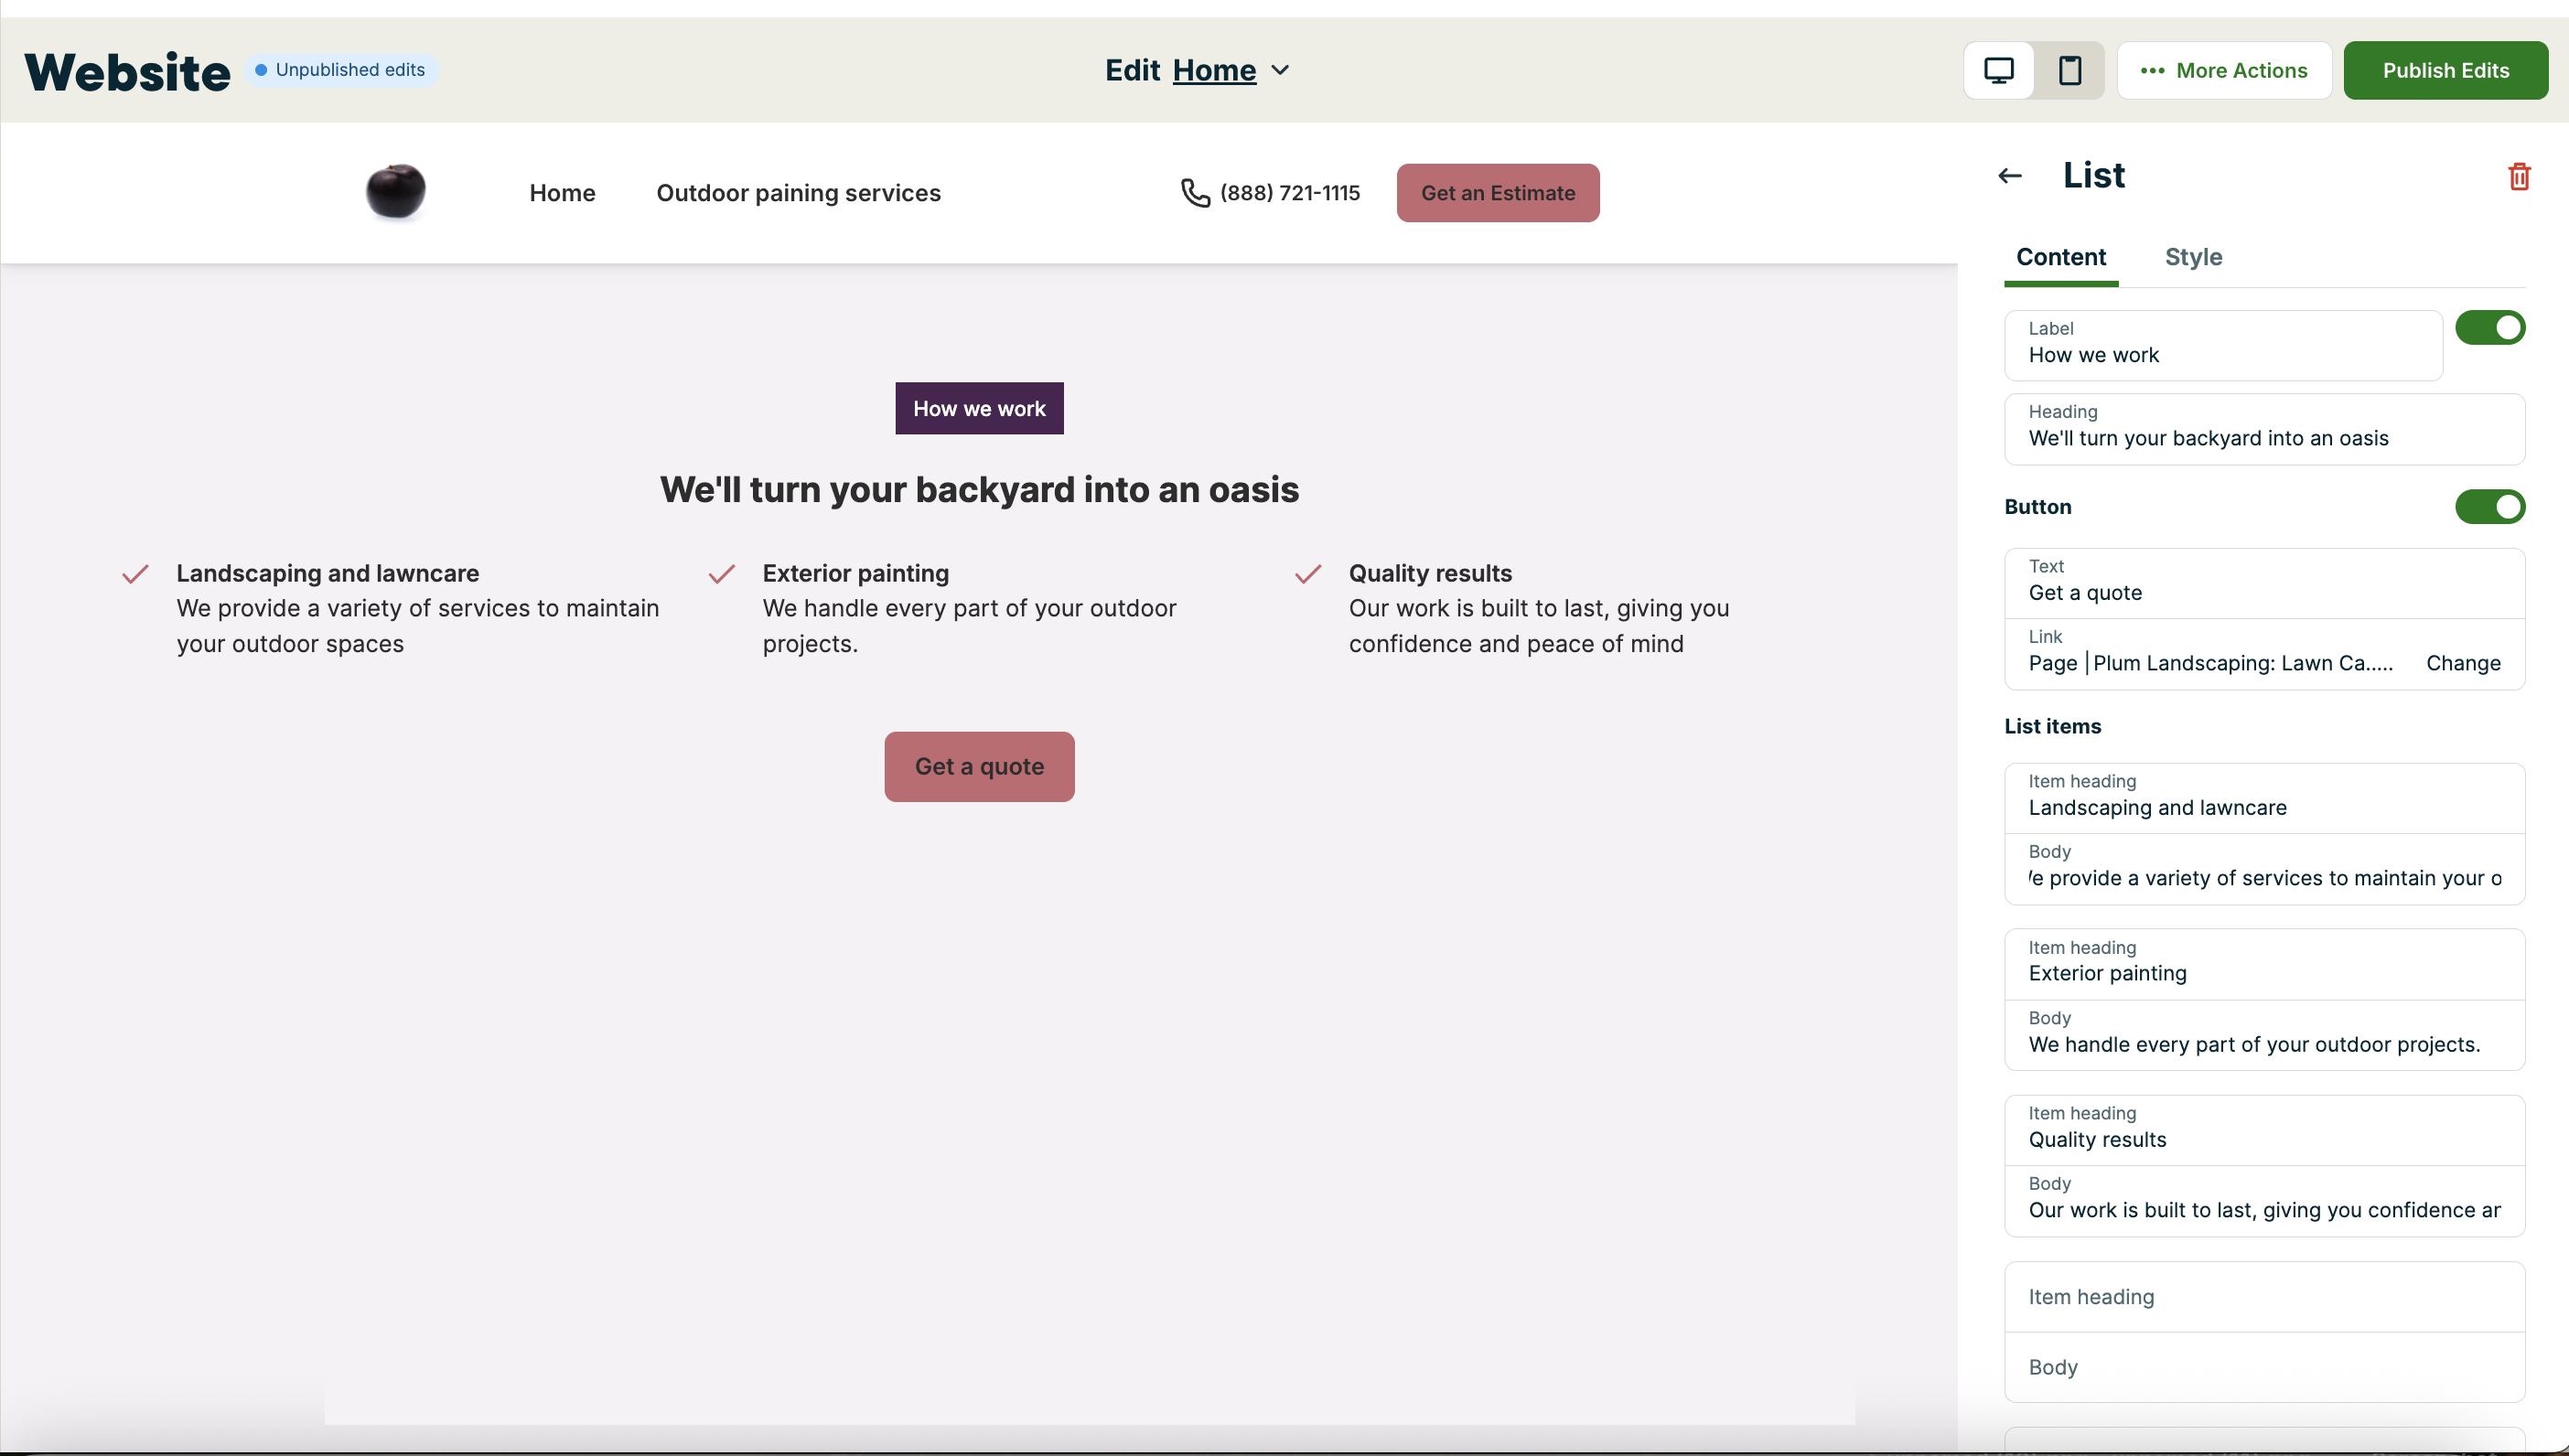Click the back arrow beside List
Viewport: 2569px width, 1456px height.
tap(2009, 176)
